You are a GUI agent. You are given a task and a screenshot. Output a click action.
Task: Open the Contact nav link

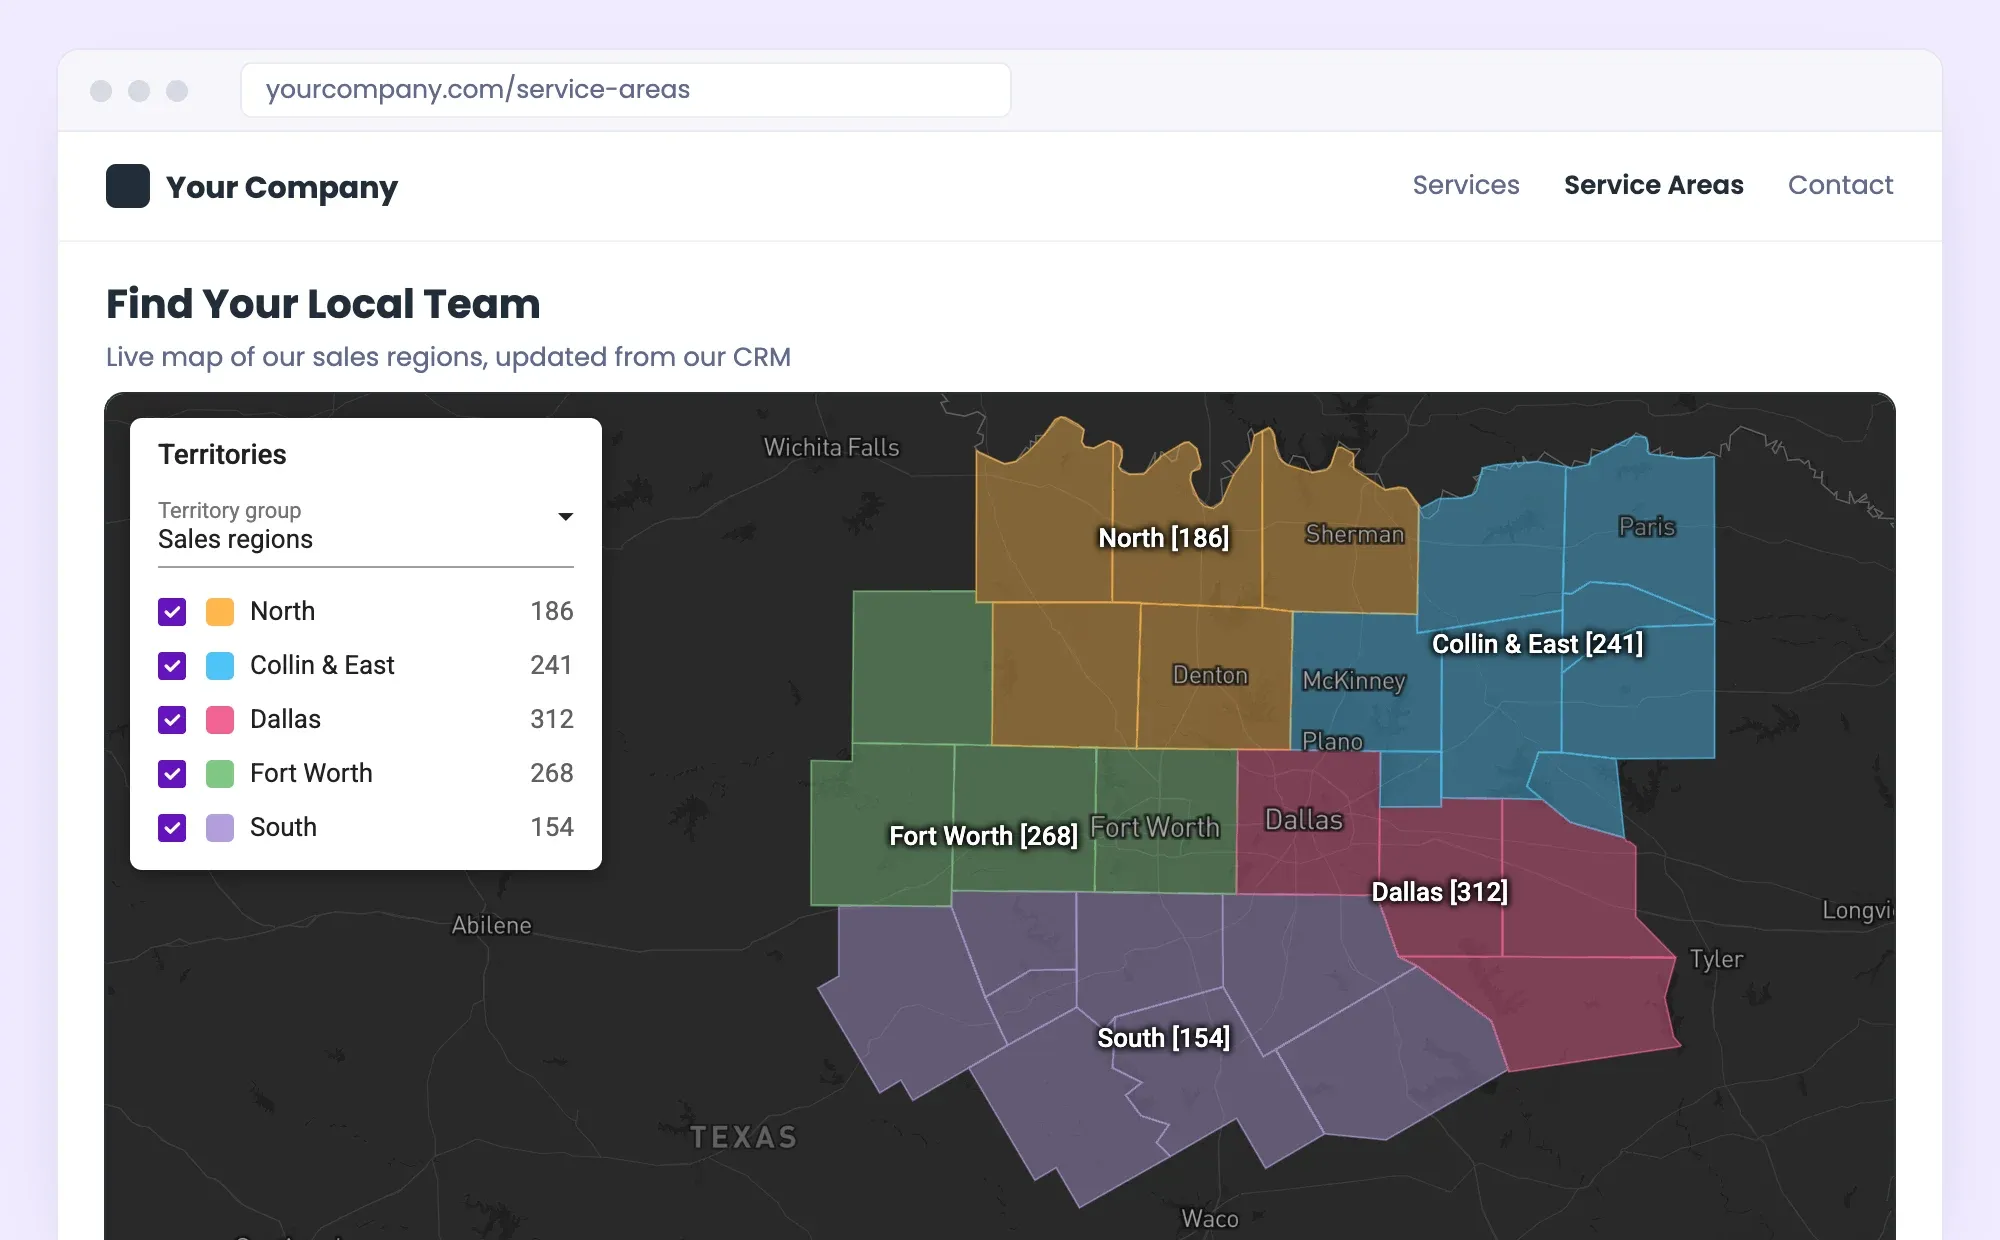click(1840, 185)
